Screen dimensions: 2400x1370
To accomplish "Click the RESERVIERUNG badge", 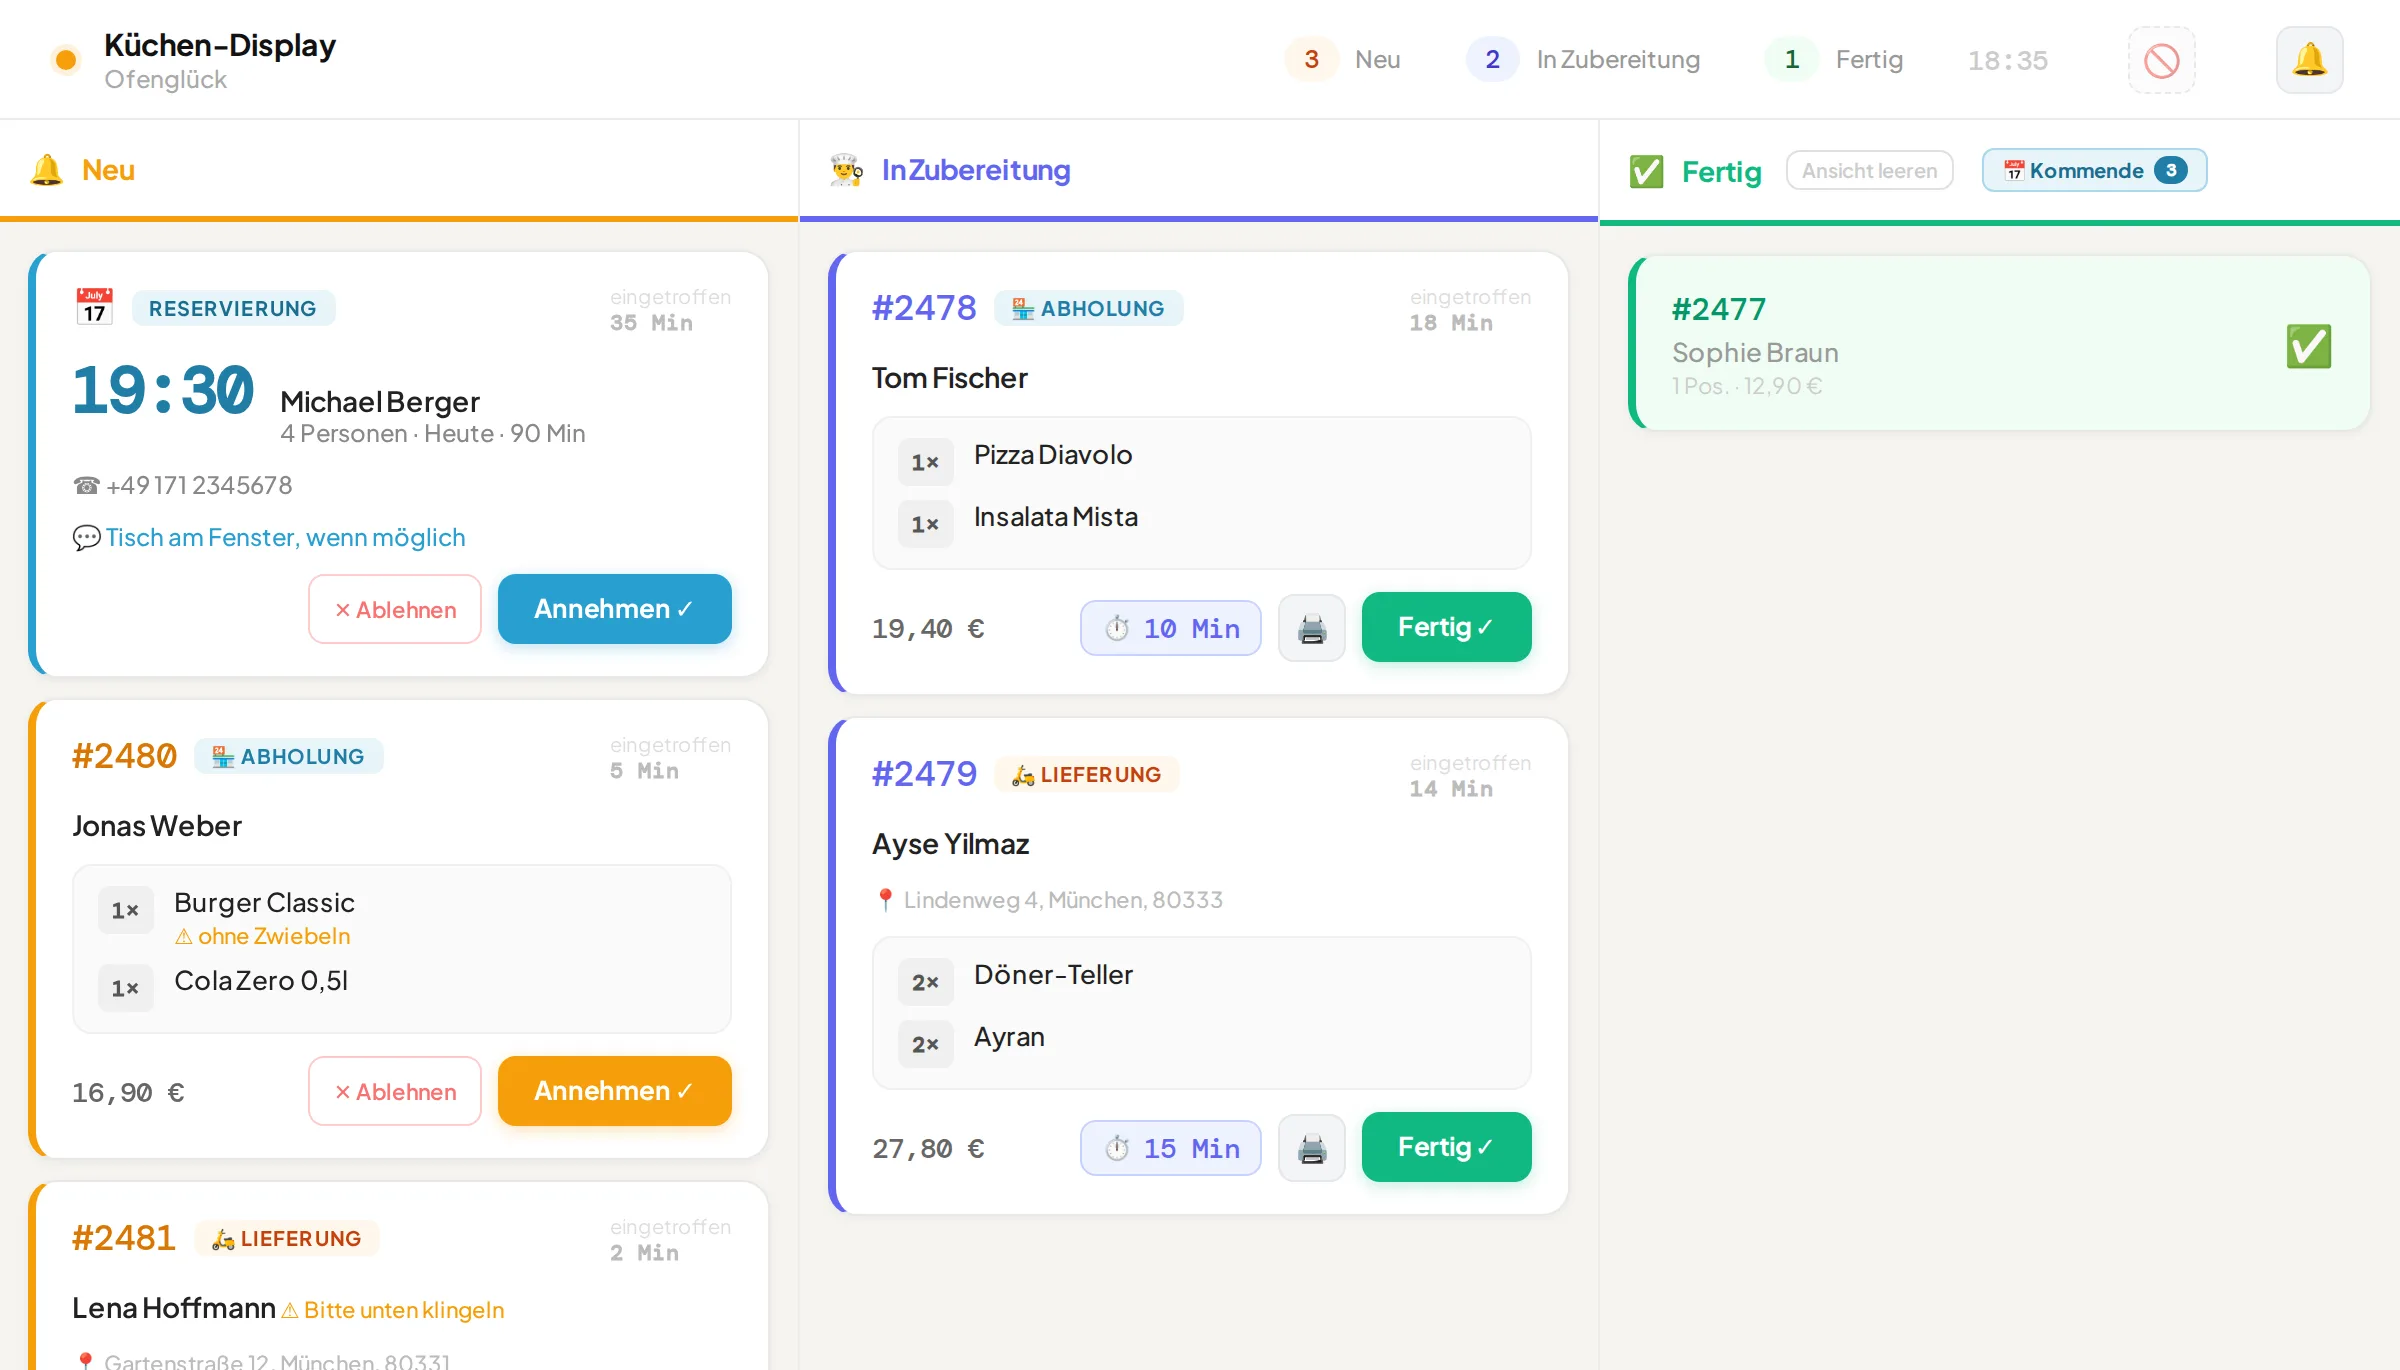I will [233, 308].
